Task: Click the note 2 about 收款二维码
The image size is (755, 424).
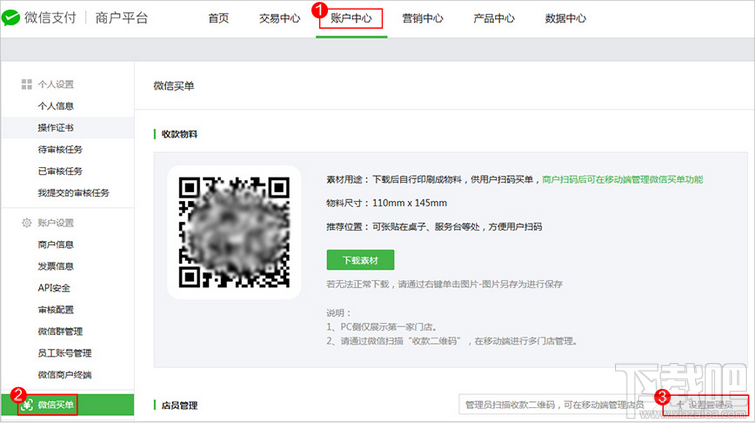Action: (x=452, y=341)
